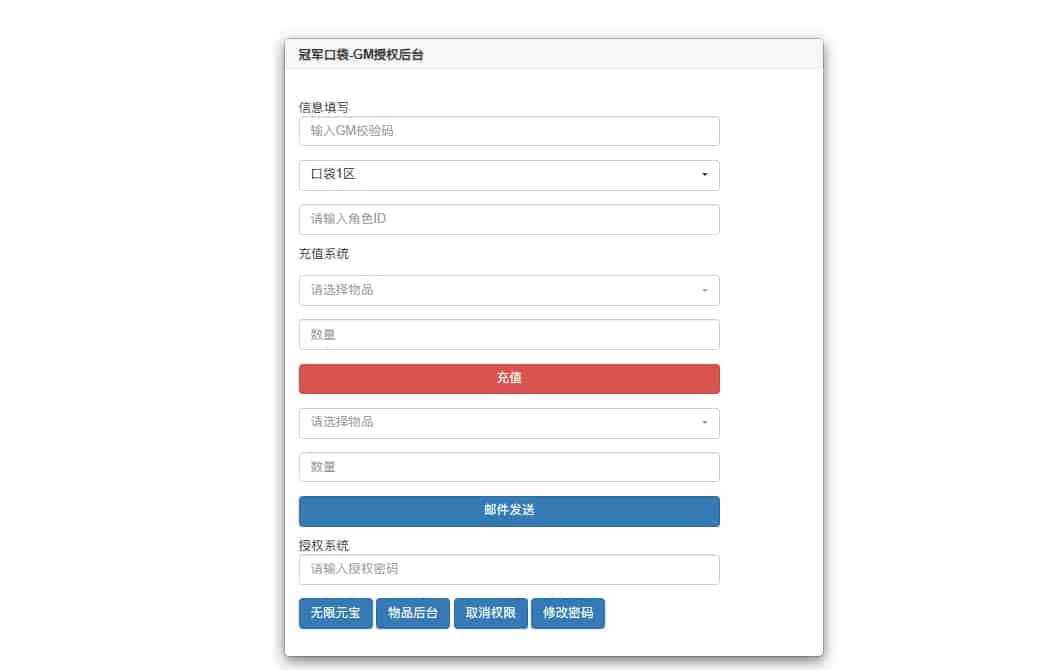Click the 冠军口袋-GM授权后台 panel title
This screenshot has width=1050, height=670.
tap(360, 55)
